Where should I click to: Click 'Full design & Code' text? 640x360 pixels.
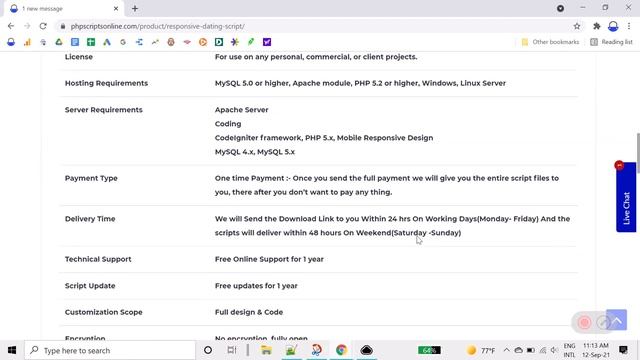click(249, 312)
